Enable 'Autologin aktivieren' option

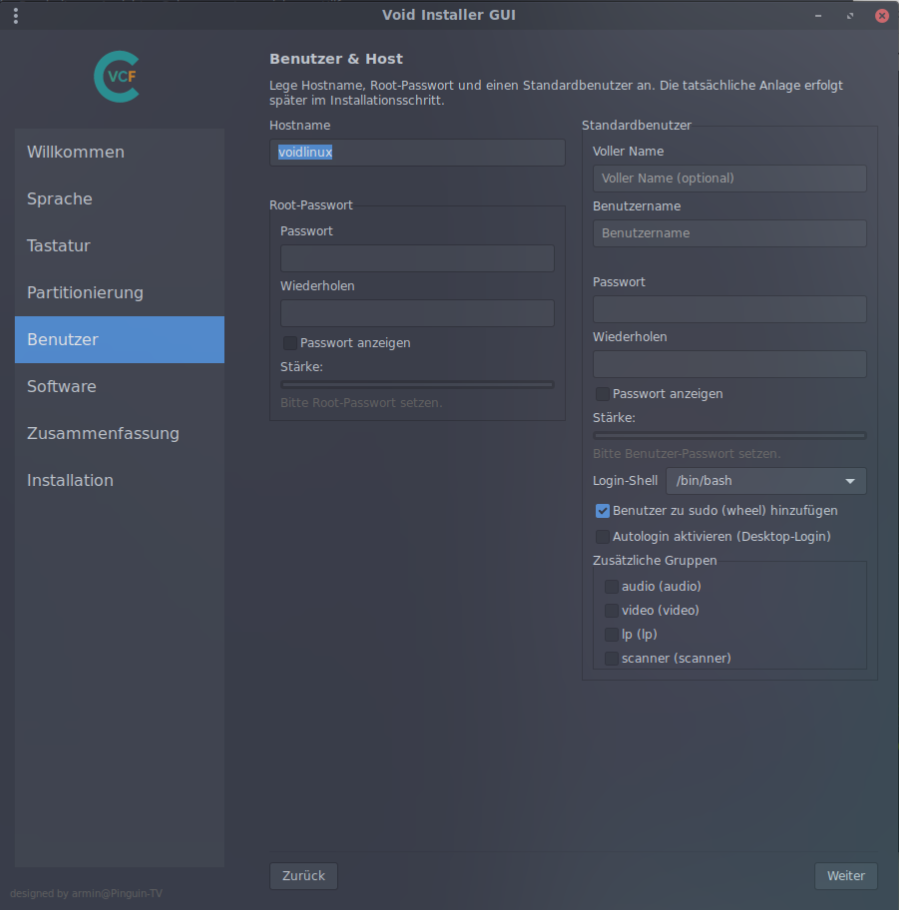tap(603, 537)
